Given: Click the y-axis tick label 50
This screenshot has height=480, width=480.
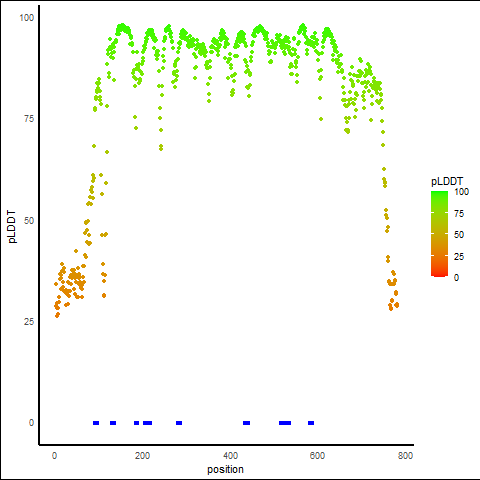Looking at the screenshot, I should (29, 221).
